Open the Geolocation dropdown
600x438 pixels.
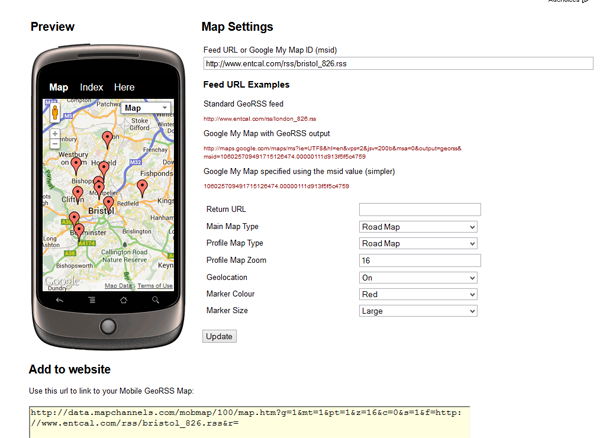coord(418,278)
